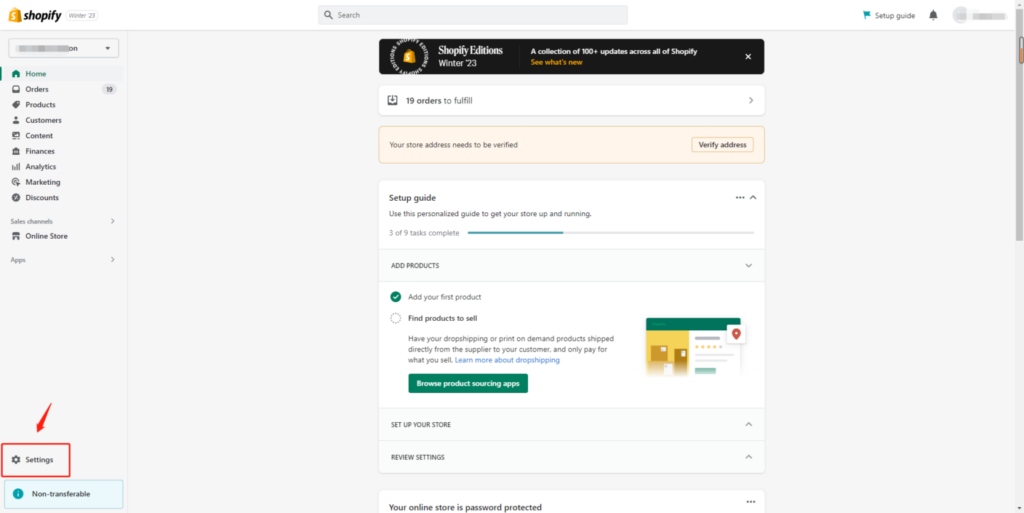
Task: Open Learn more about dropshipping link
Action: coord(507,360)
